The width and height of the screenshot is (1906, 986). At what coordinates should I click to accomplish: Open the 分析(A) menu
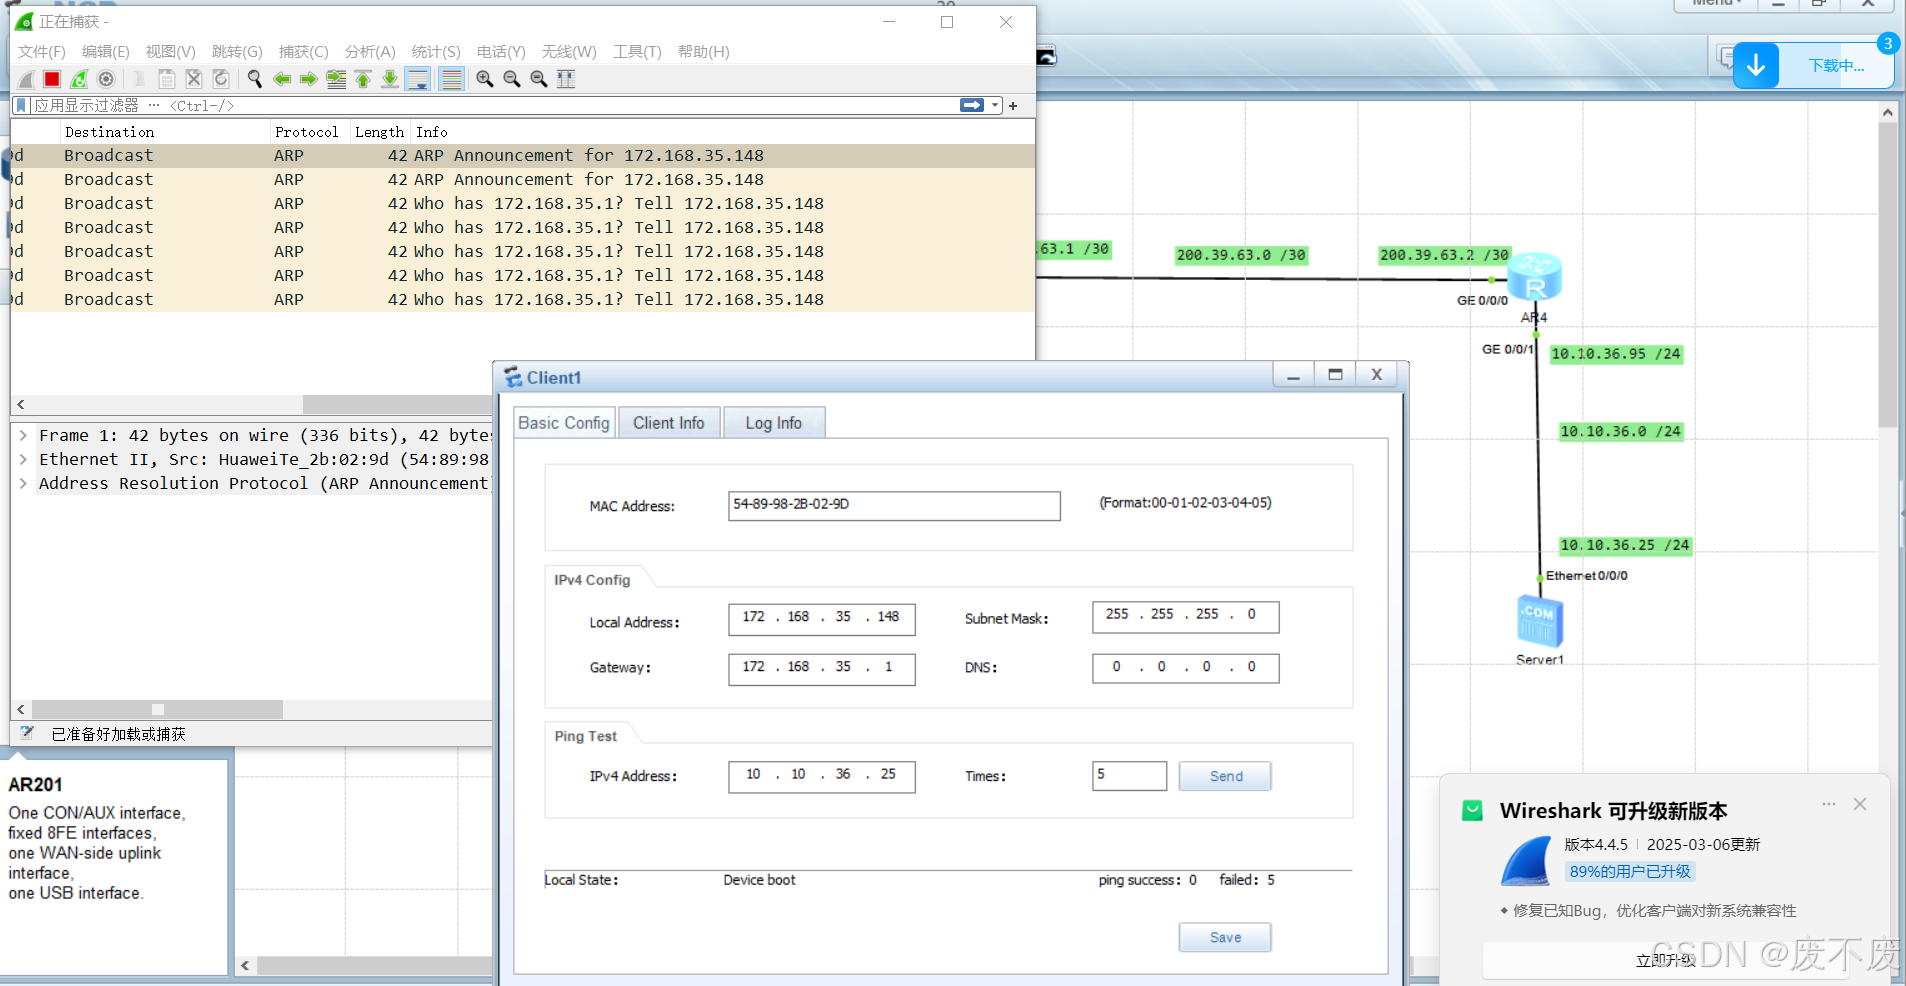tap(370, 52)
